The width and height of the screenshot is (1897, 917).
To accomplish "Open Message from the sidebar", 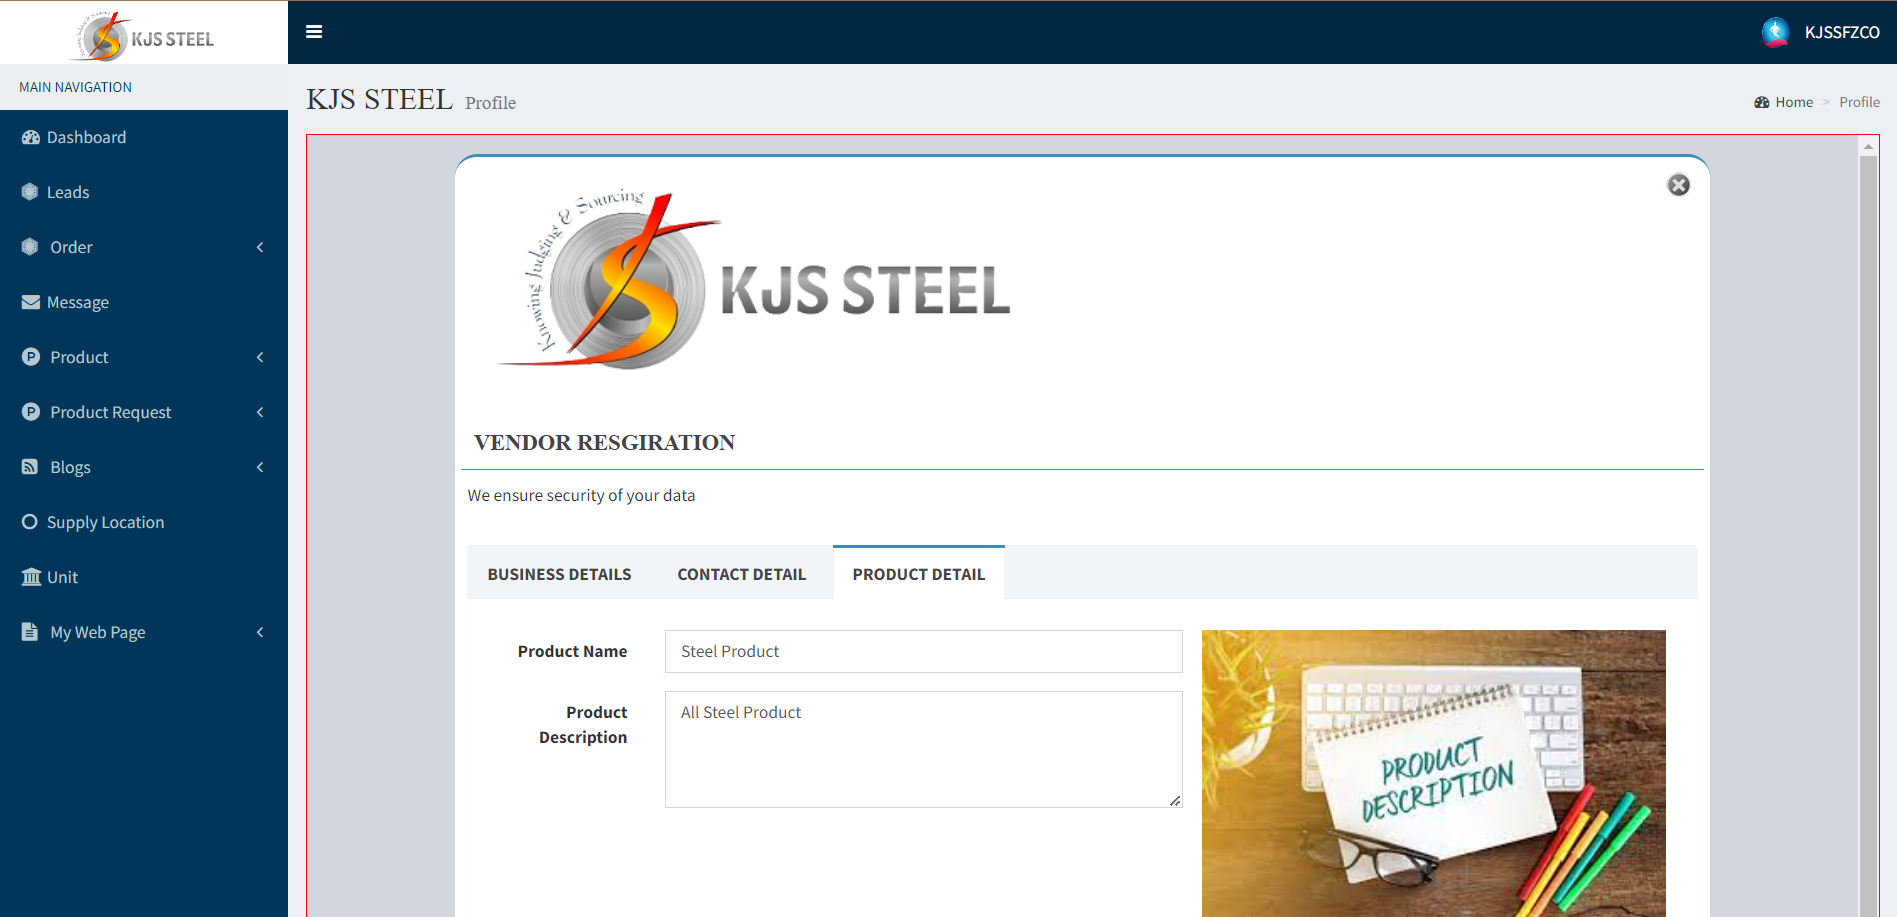I will click(144, 302).
